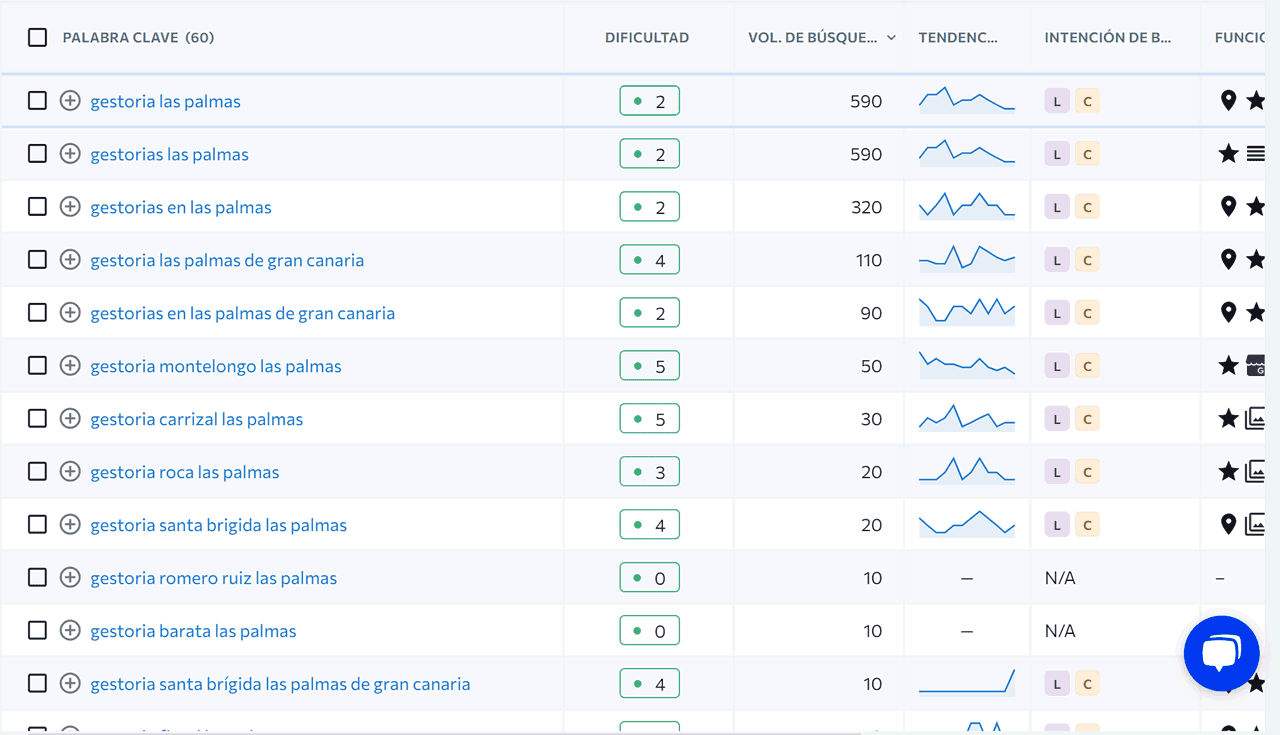
Task: Click map pin in 'gestoria santa brigida las palmas' row
Action: pos(1229,525)
